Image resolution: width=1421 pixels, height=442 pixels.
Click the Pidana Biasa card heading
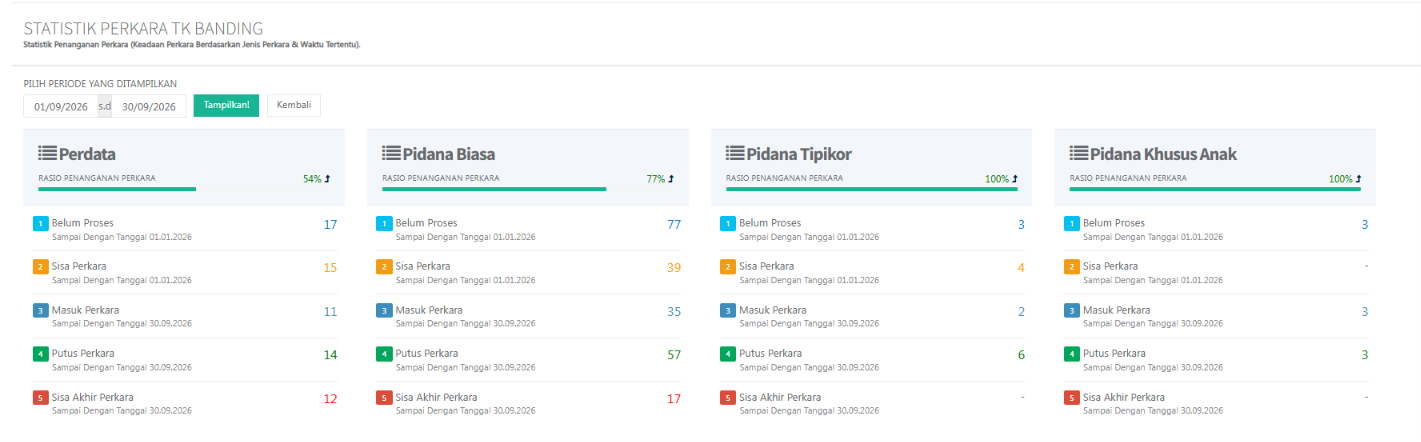click(448, 154)
